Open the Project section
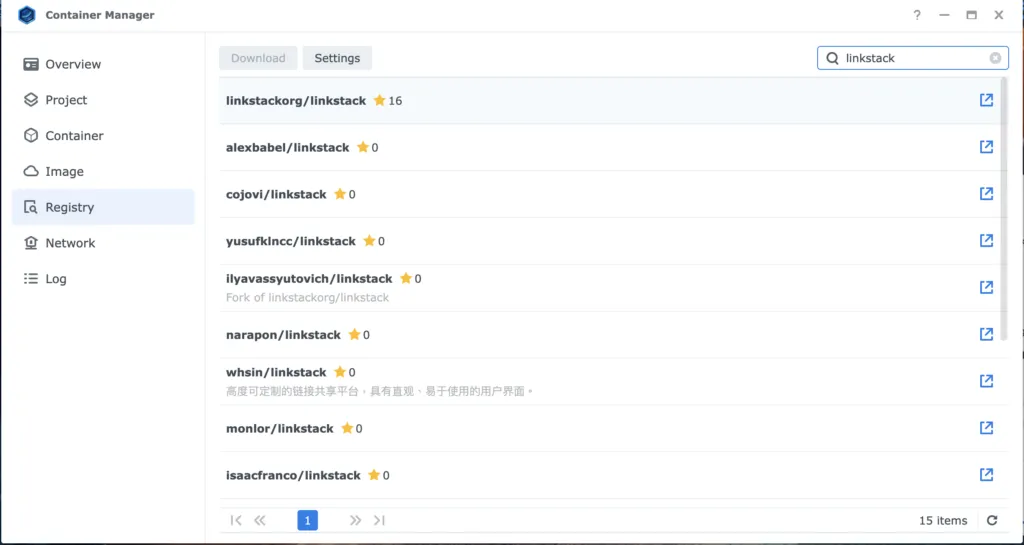Screen dimensions: 1024x545 [x=66, y=100]
